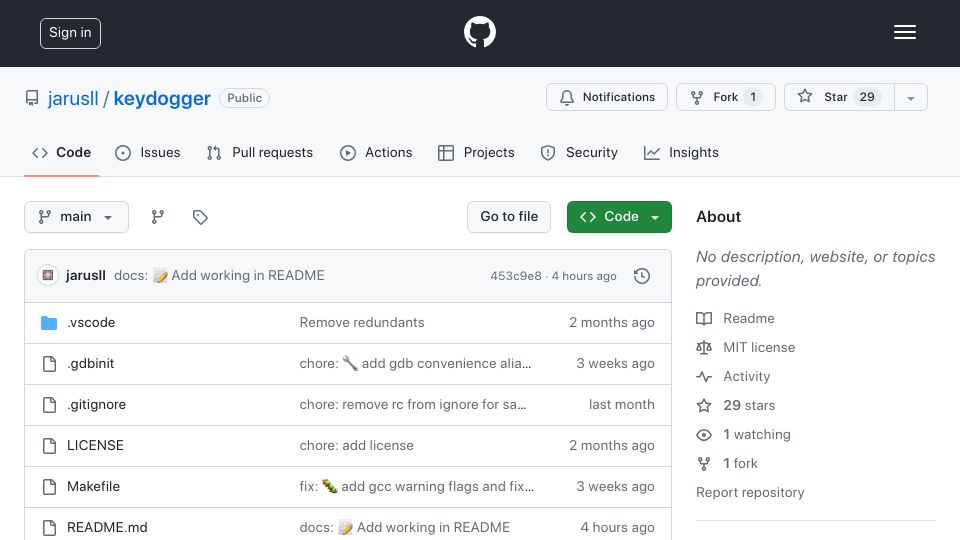Open 'remove rc from ignore' commit message
960x540 pixels.
coord(413,405)
